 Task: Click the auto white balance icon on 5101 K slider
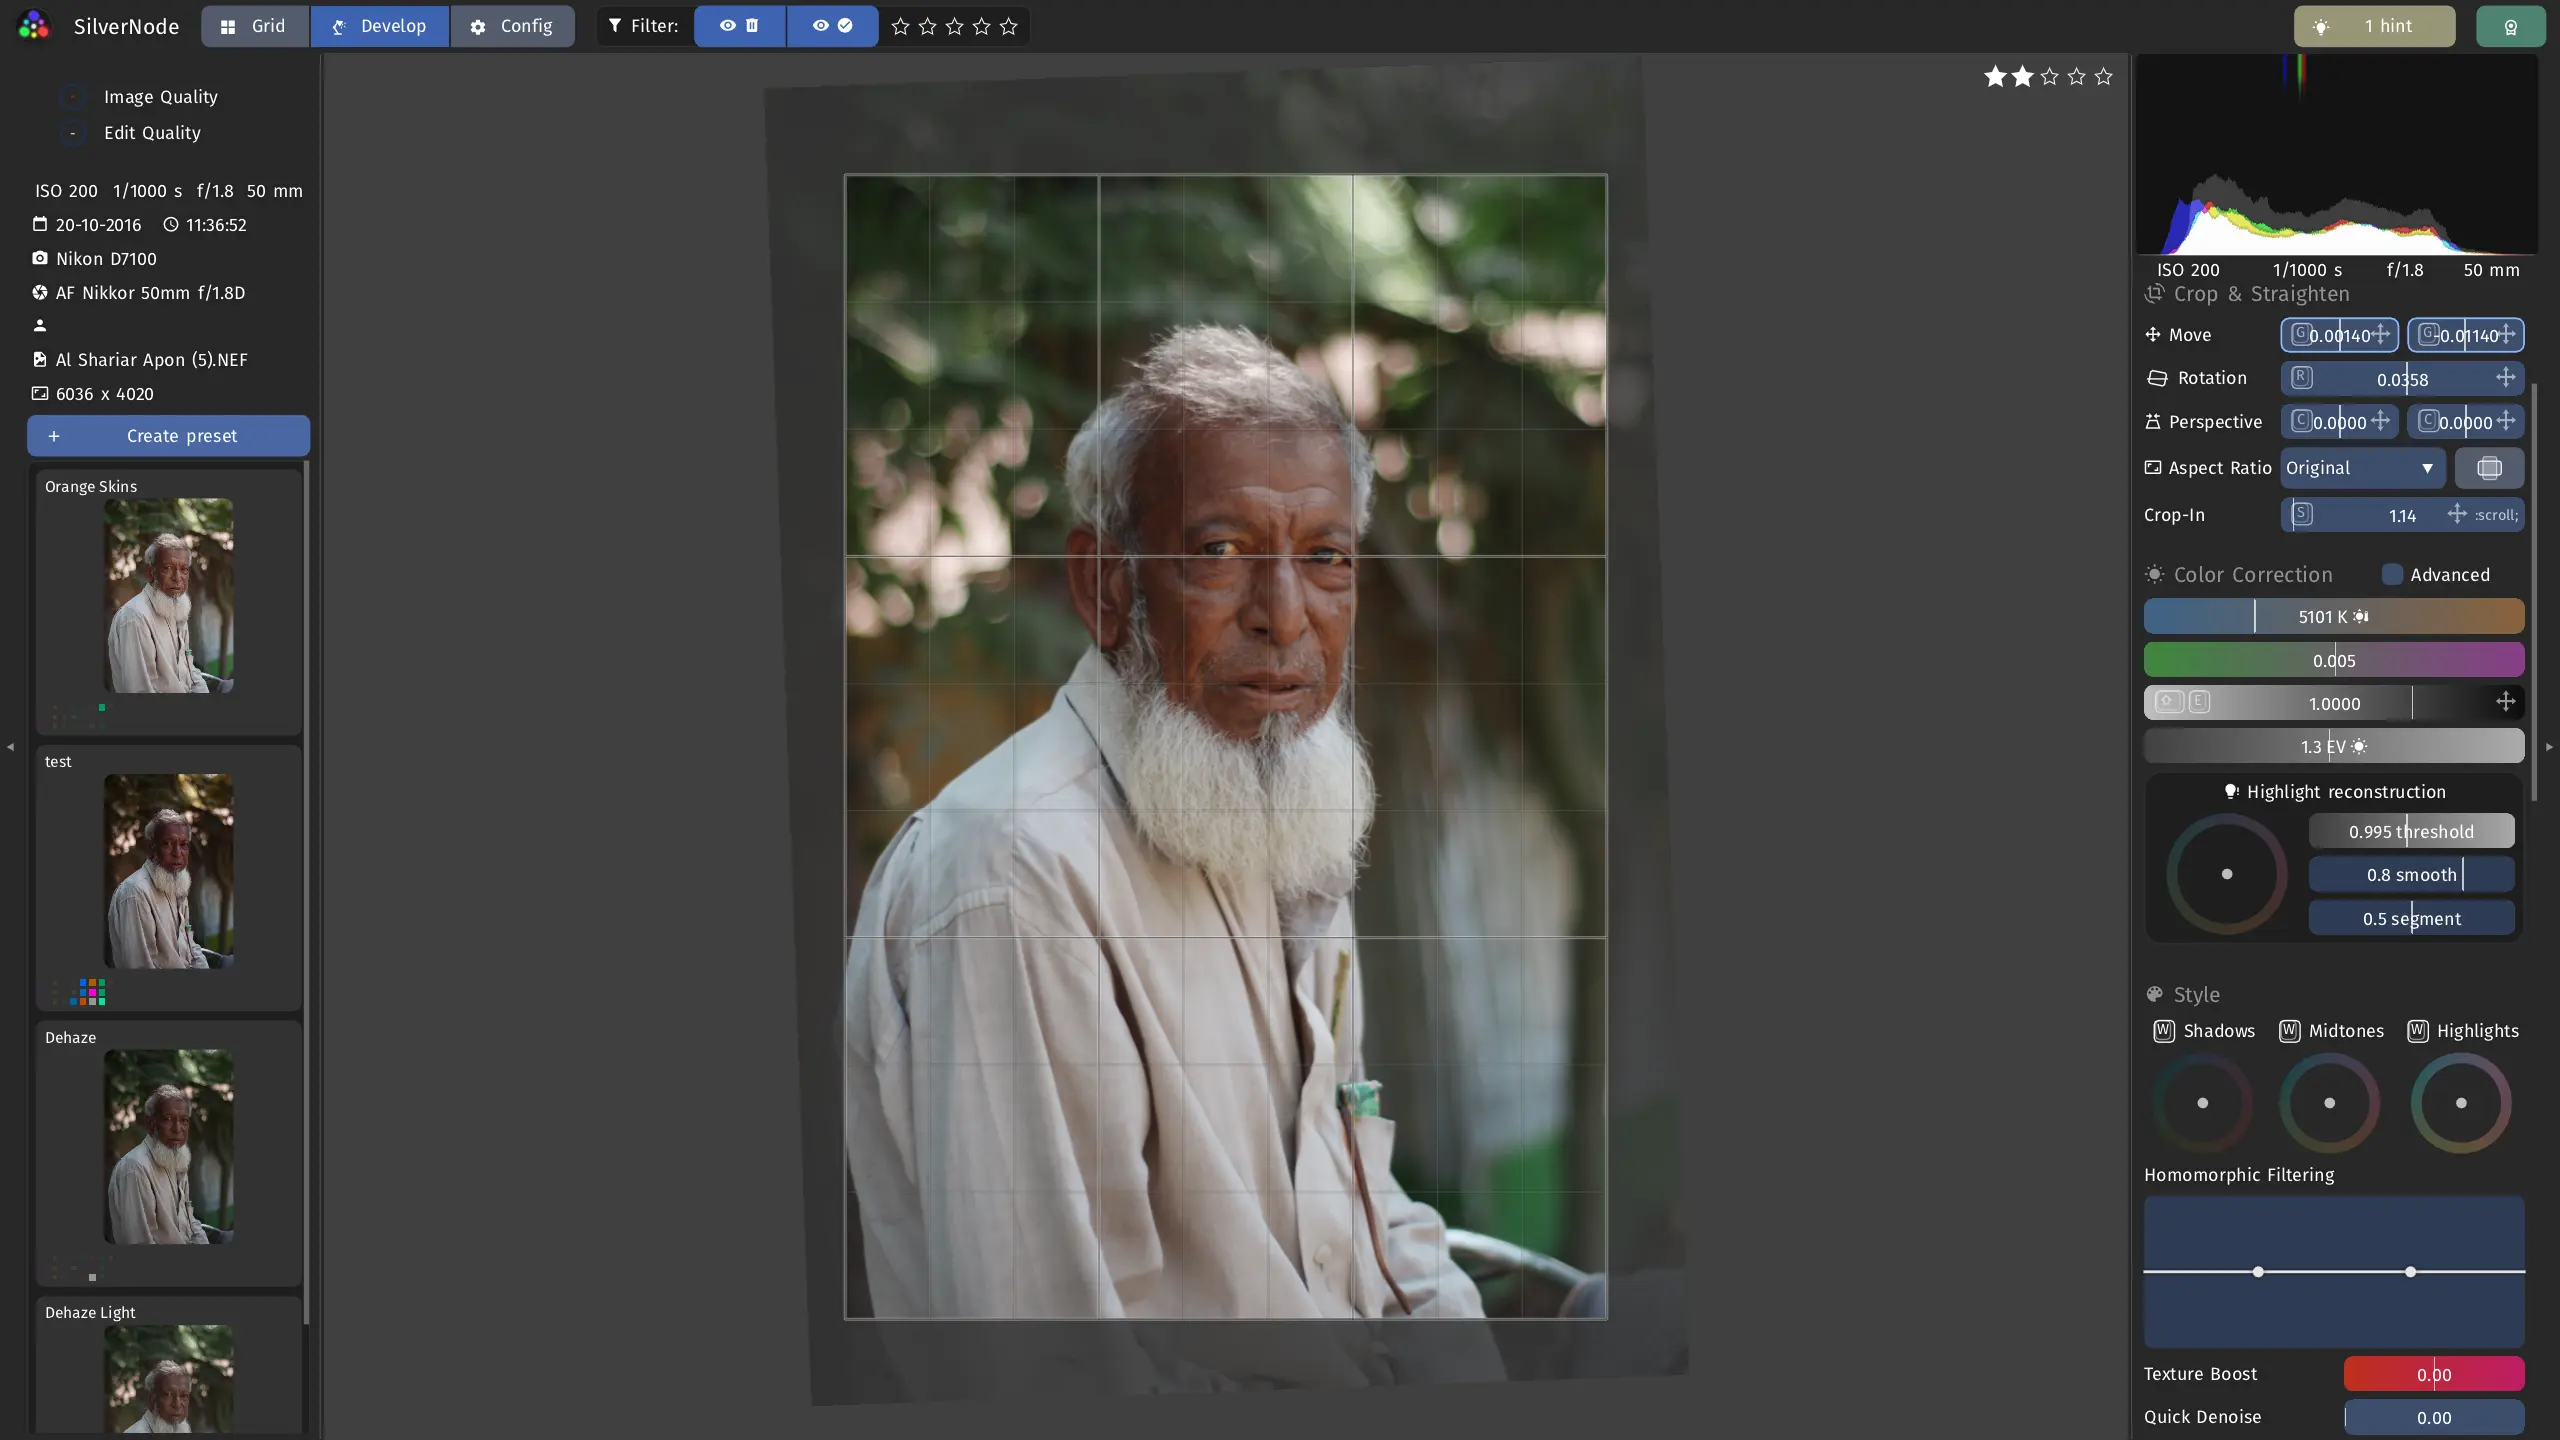(x=2360, y=617)
